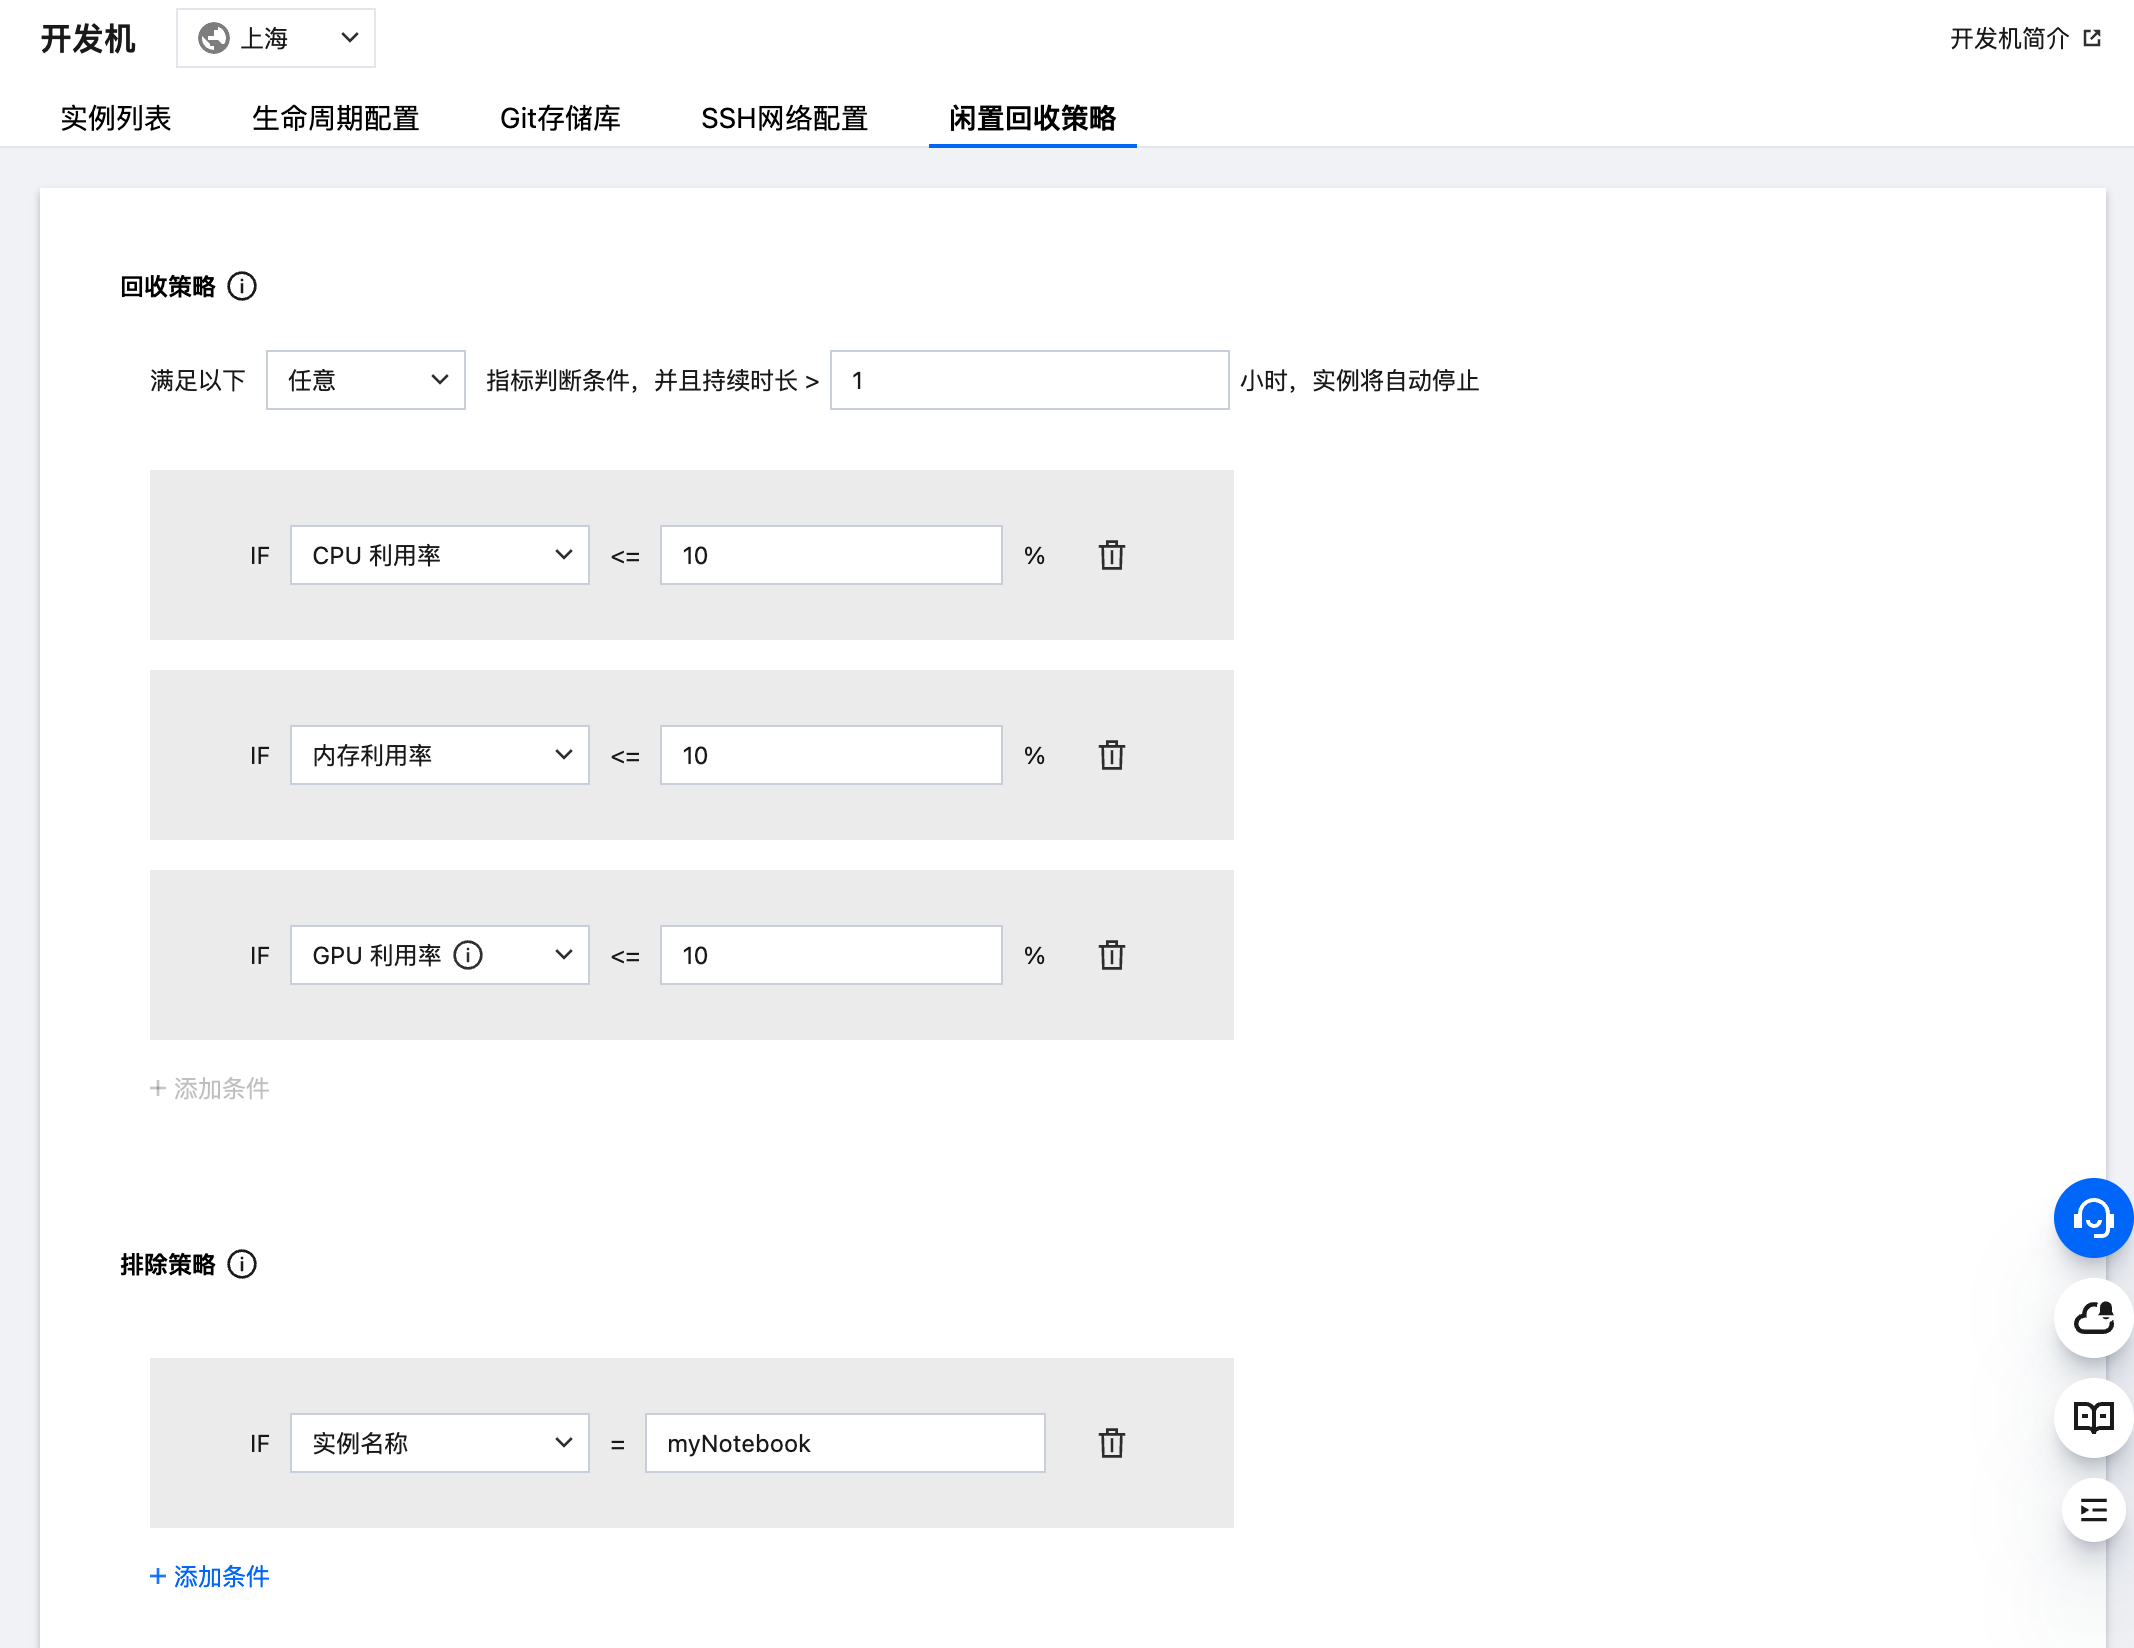Viewport: 2134px width, 1648px height.
Task: Expand the 任意 condition match dropdown
Action: [365, 380]
